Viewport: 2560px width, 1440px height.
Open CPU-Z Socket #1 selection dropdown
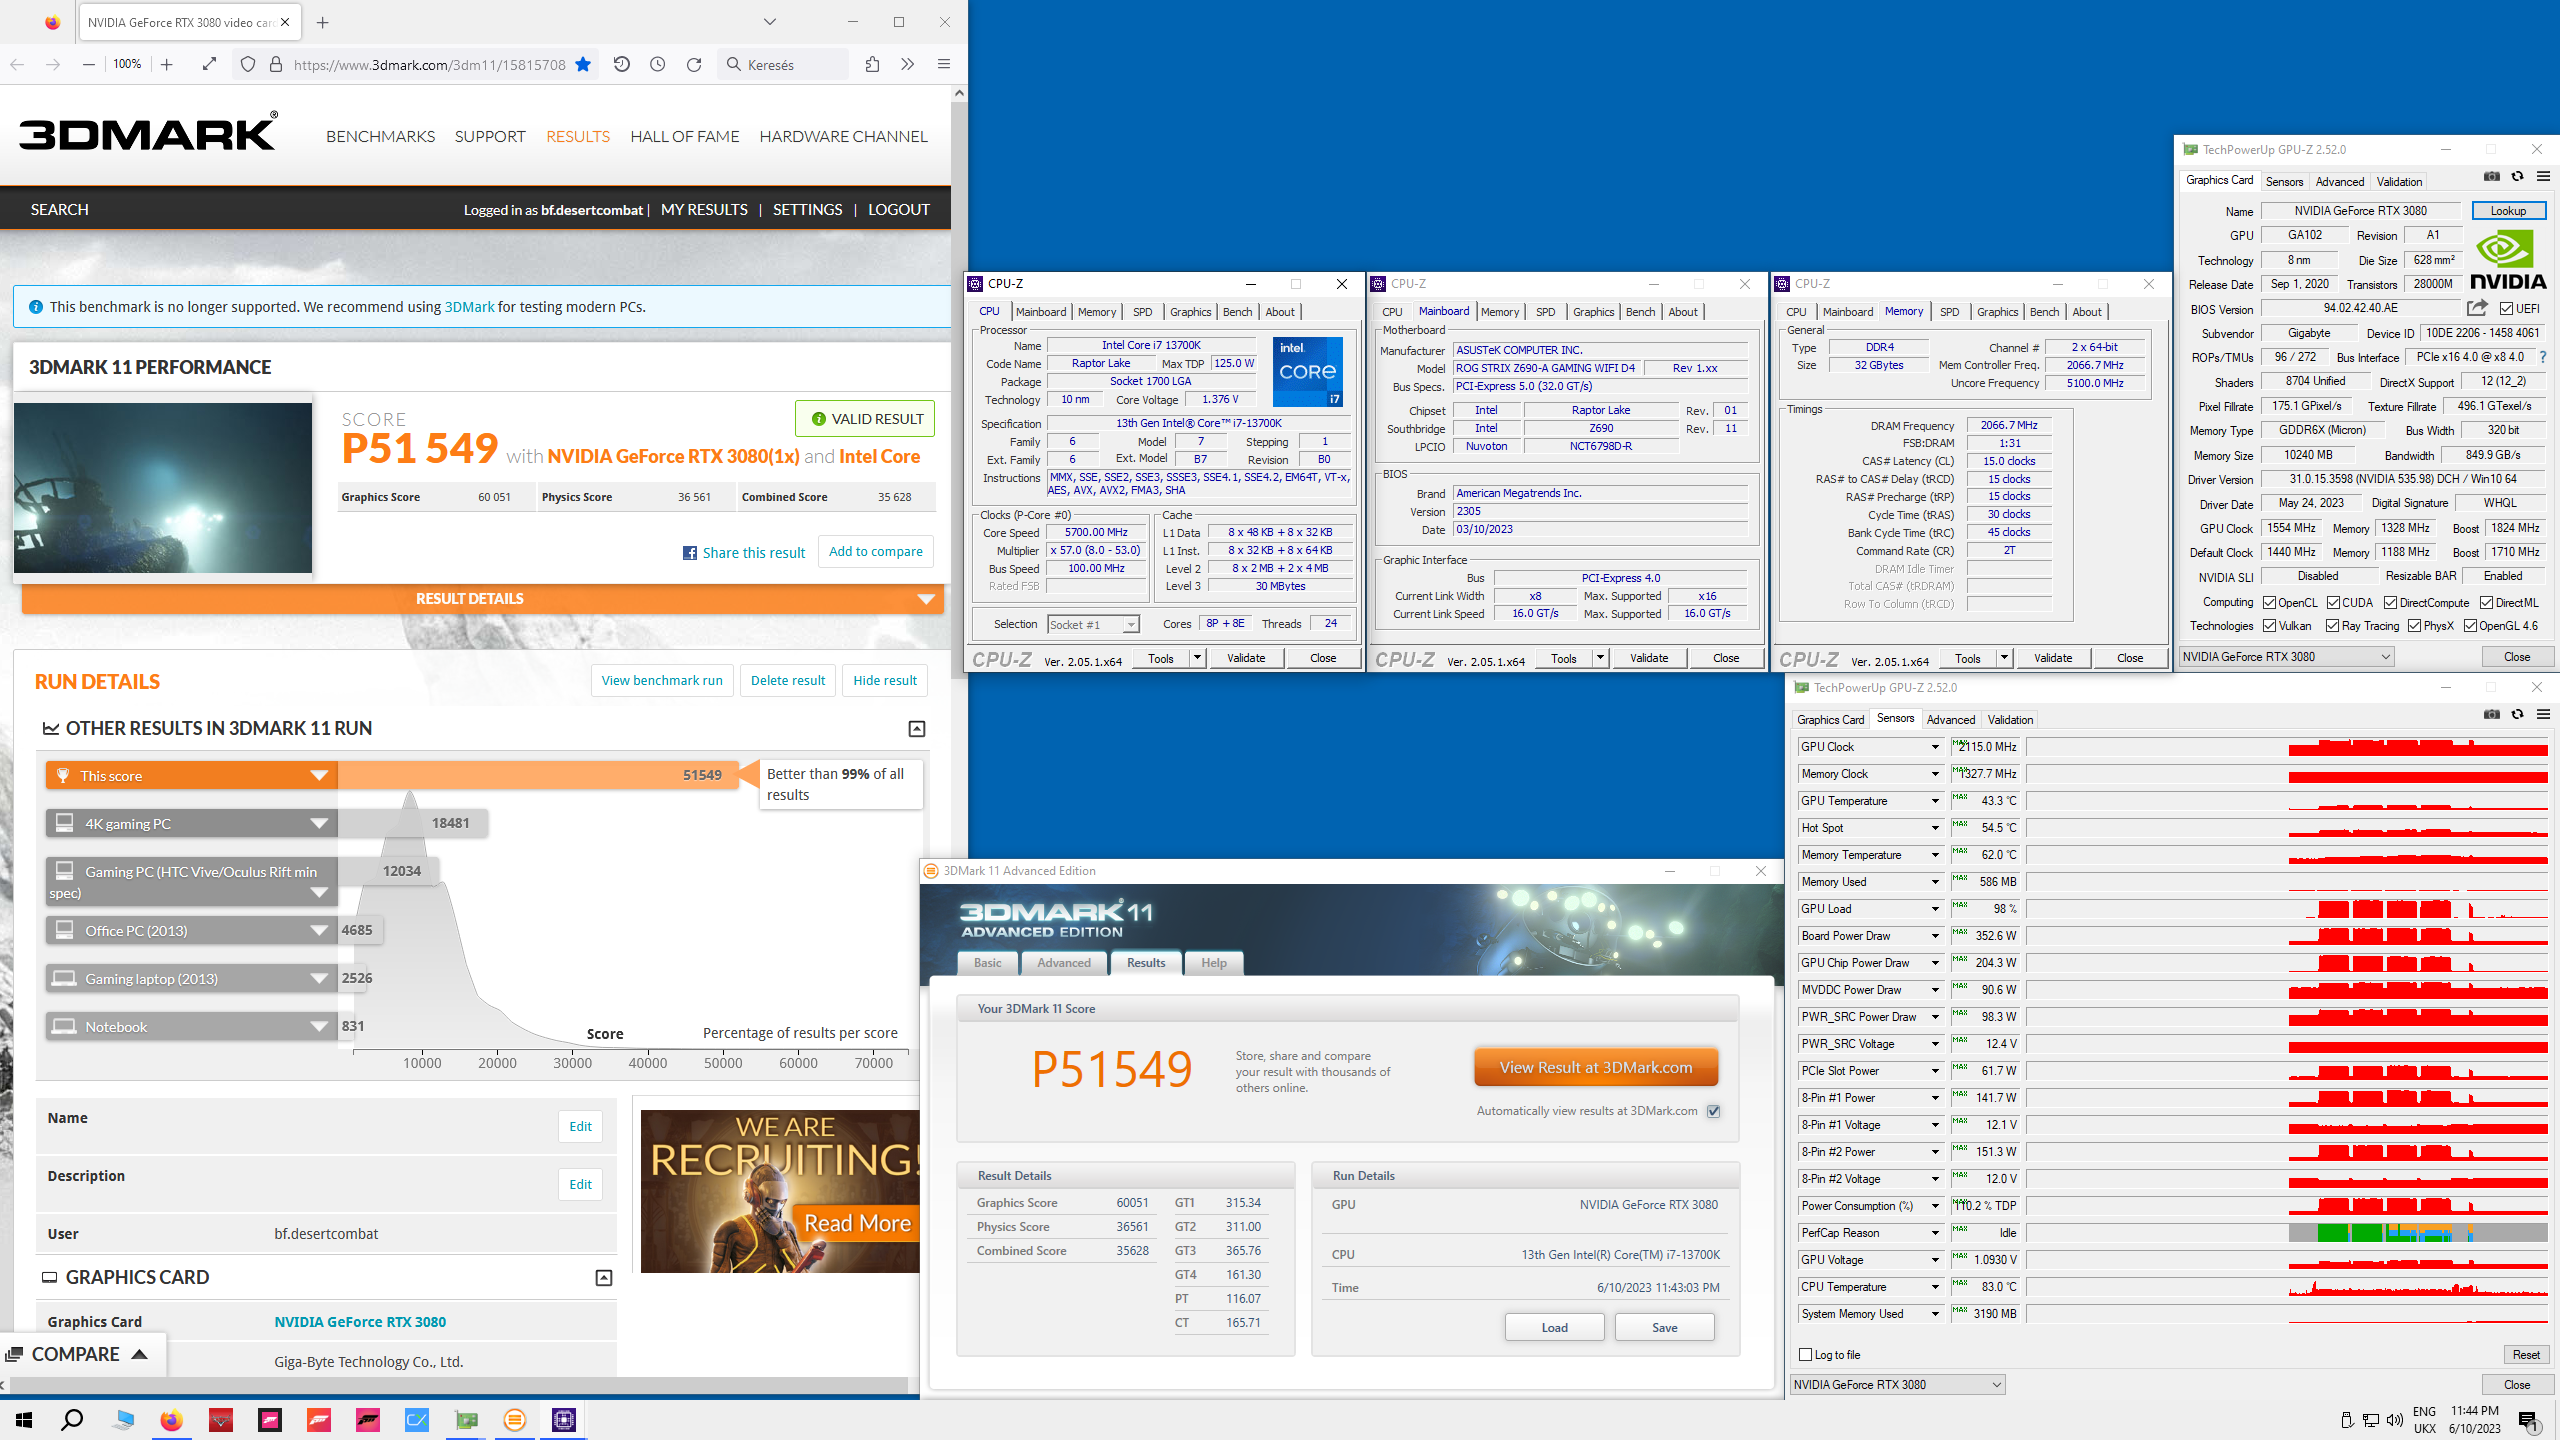coord(1131,625)
